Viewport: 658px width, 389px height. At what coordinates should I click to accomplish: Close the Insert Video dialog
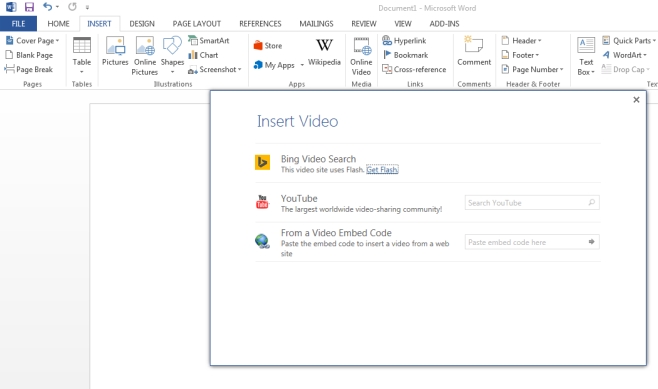[636, 100]
